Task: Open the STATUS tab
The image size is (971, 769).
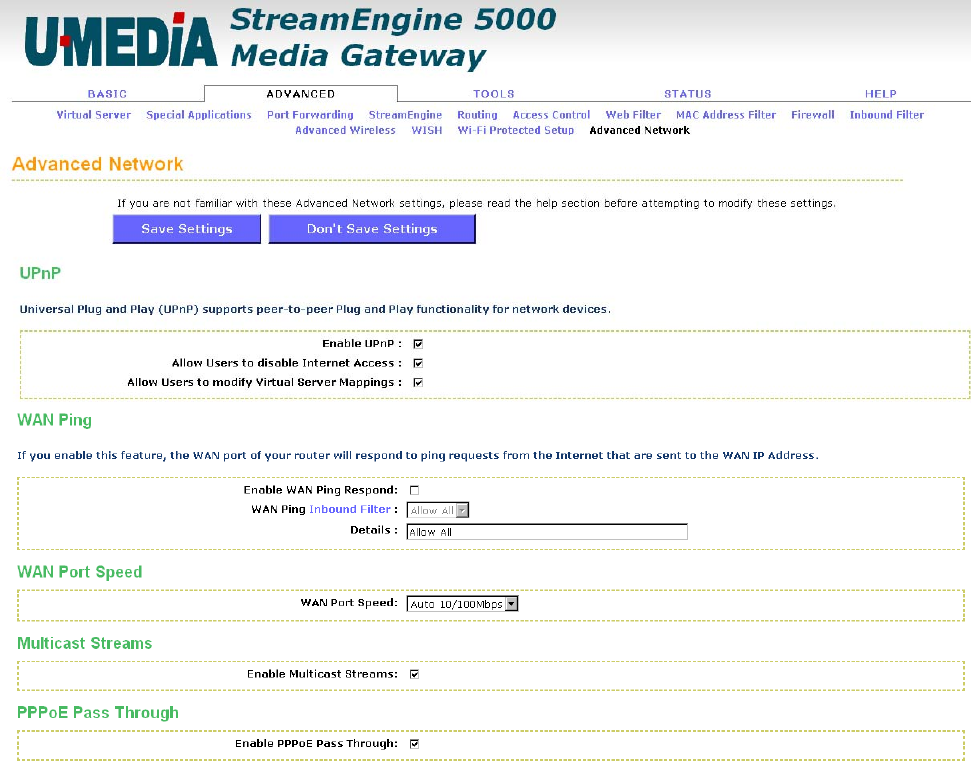Action: click(x=687, y=94)
